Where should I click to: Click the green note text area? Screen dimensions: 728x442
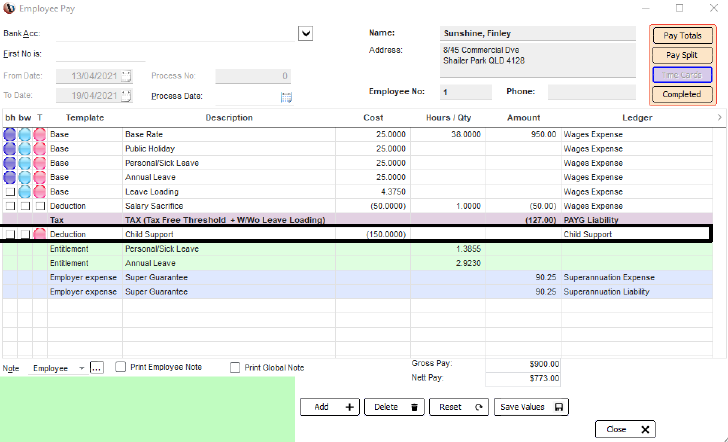(x=147, y=409)
